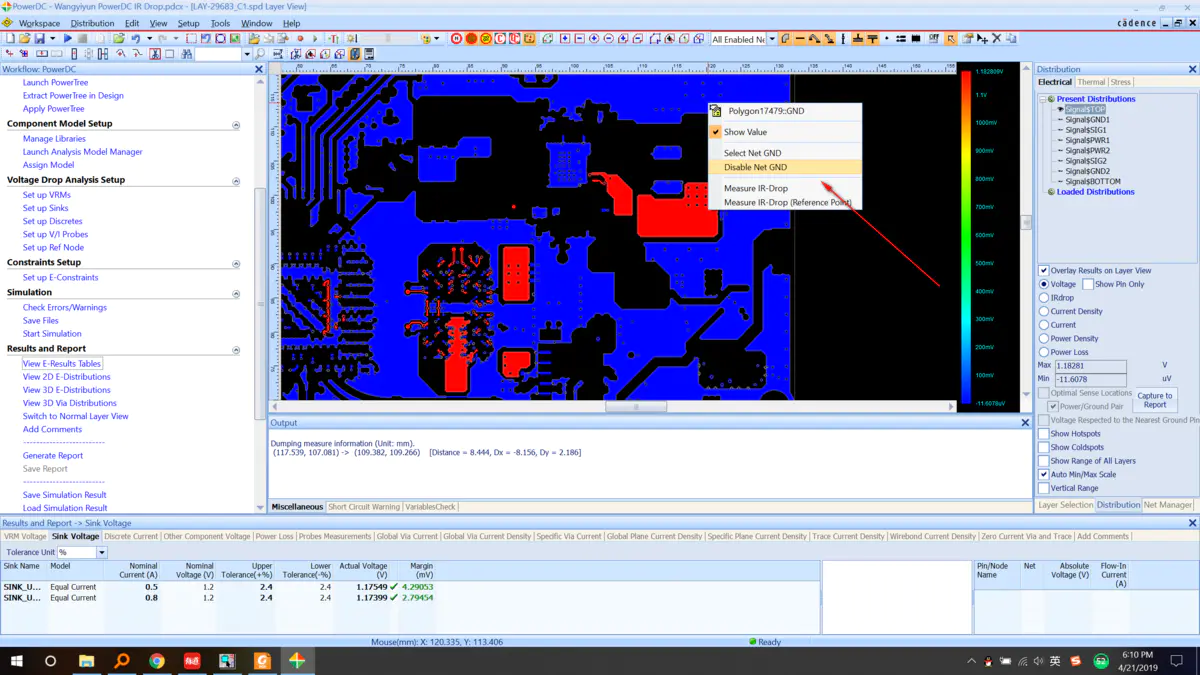Click the 'OFF' toolbar icon

(934, 39)
